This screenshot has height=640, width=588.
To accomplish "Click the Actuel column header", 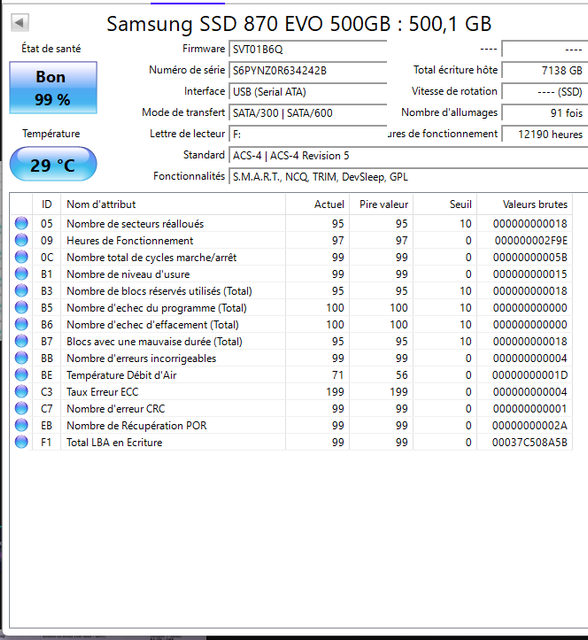I will coord(317,204).
